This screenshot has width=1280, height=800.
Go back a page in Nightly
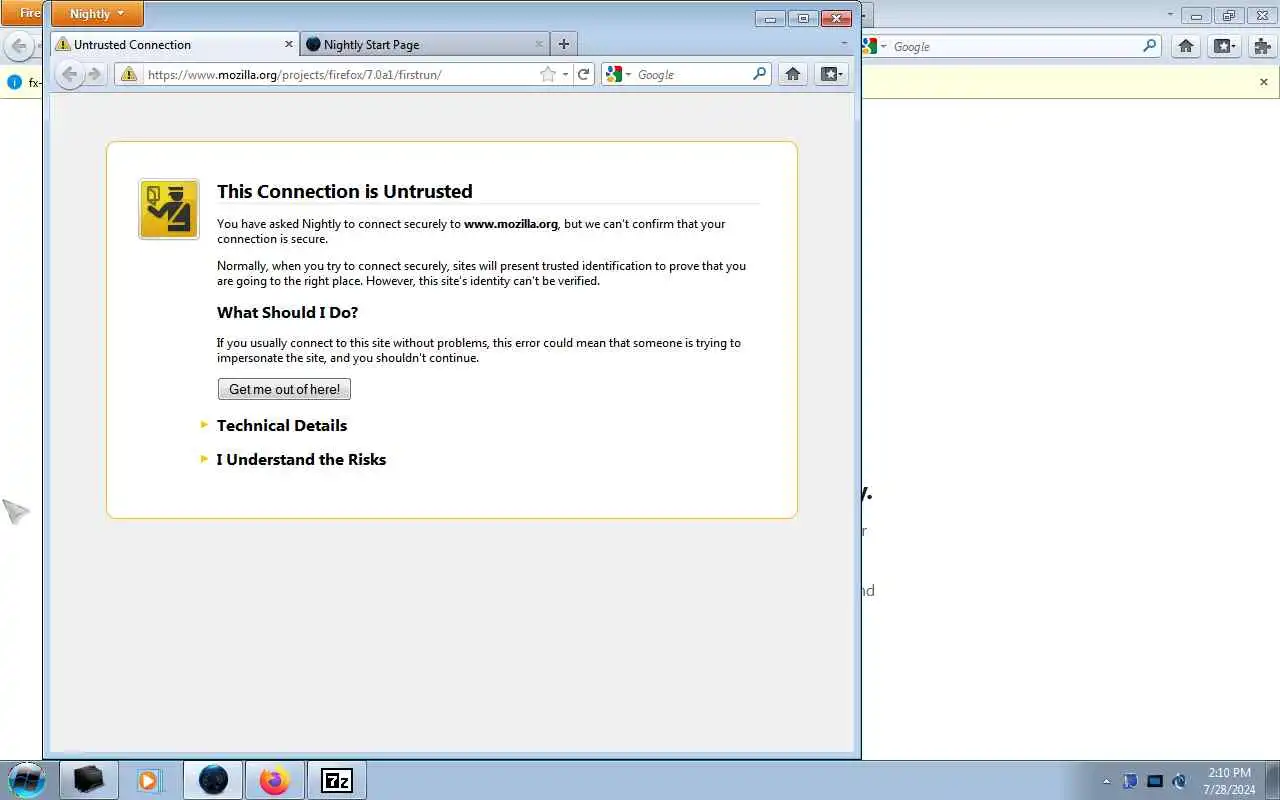tap(69, 74)
